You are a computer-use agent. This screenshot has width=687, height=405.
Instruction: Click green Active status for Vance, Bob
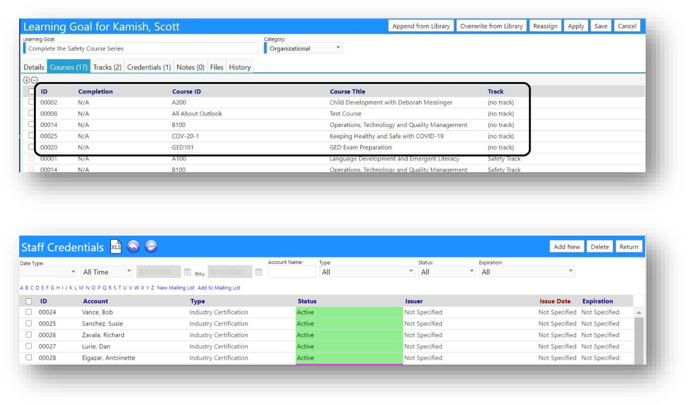point(349,312)
